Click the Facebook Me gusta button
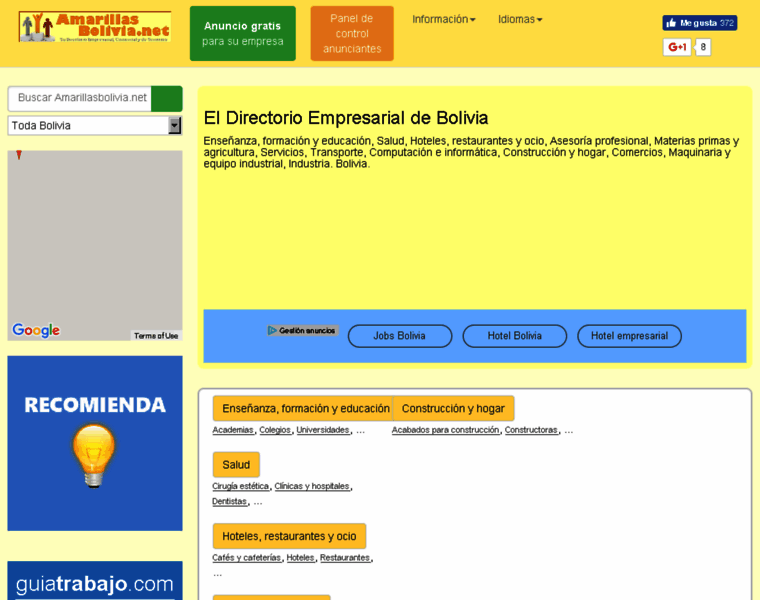Viewport: 760px width, 600px height. coord(699,23)
